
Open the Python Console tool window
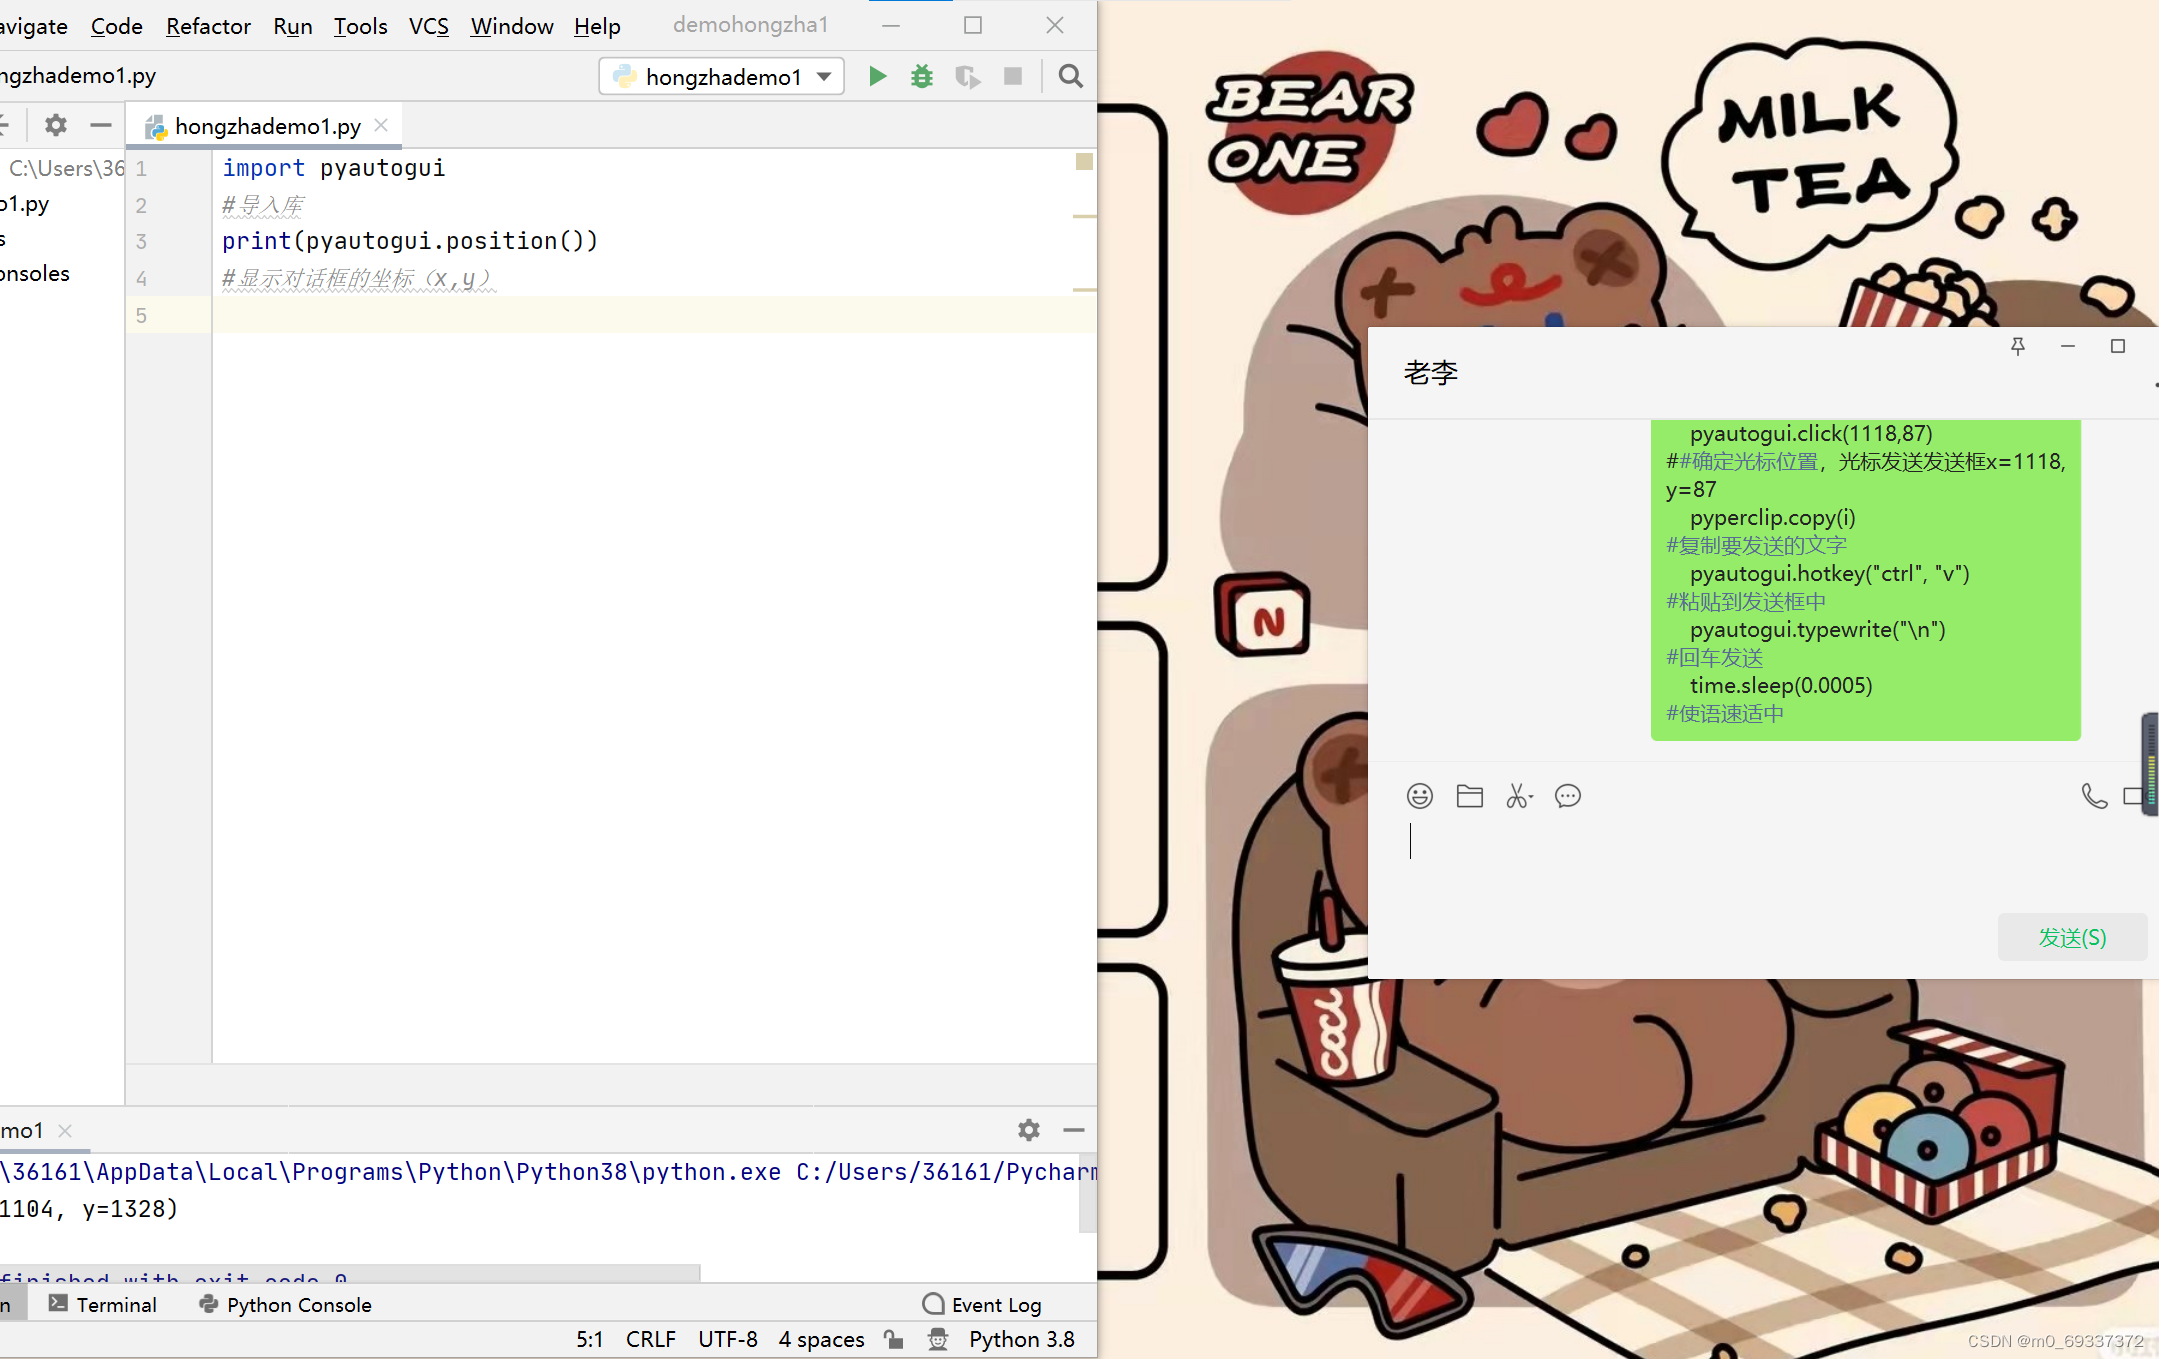pos(286,1304)
